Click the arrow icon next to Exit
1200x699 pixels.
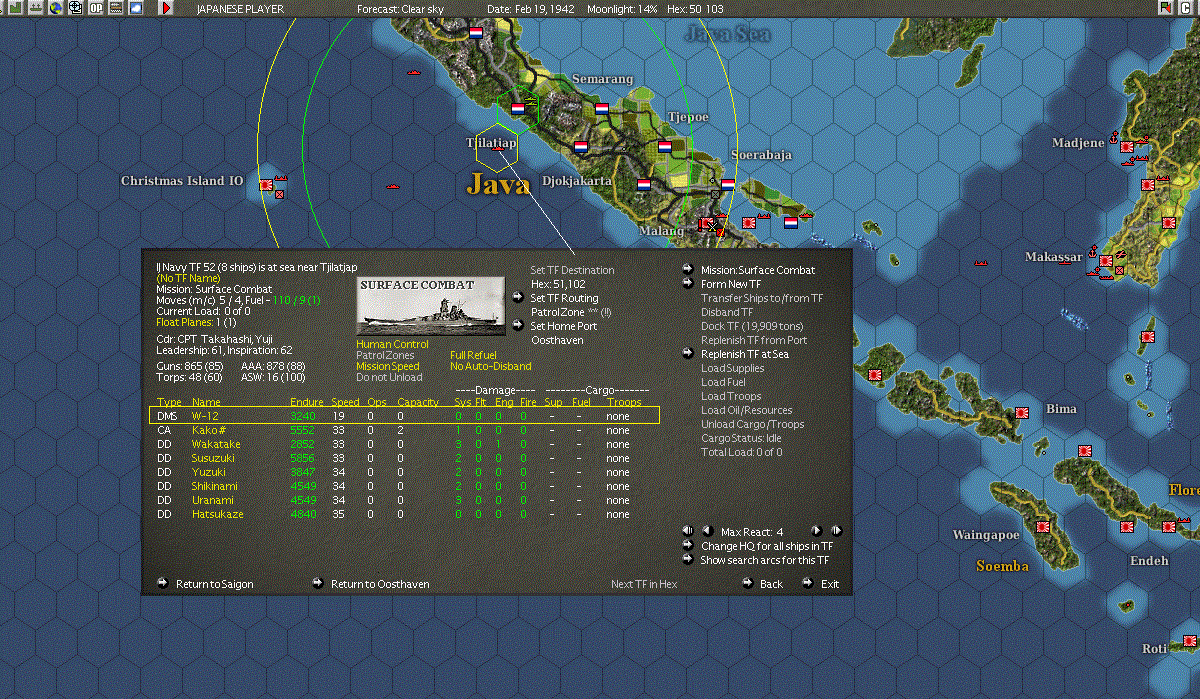point(808,583)
